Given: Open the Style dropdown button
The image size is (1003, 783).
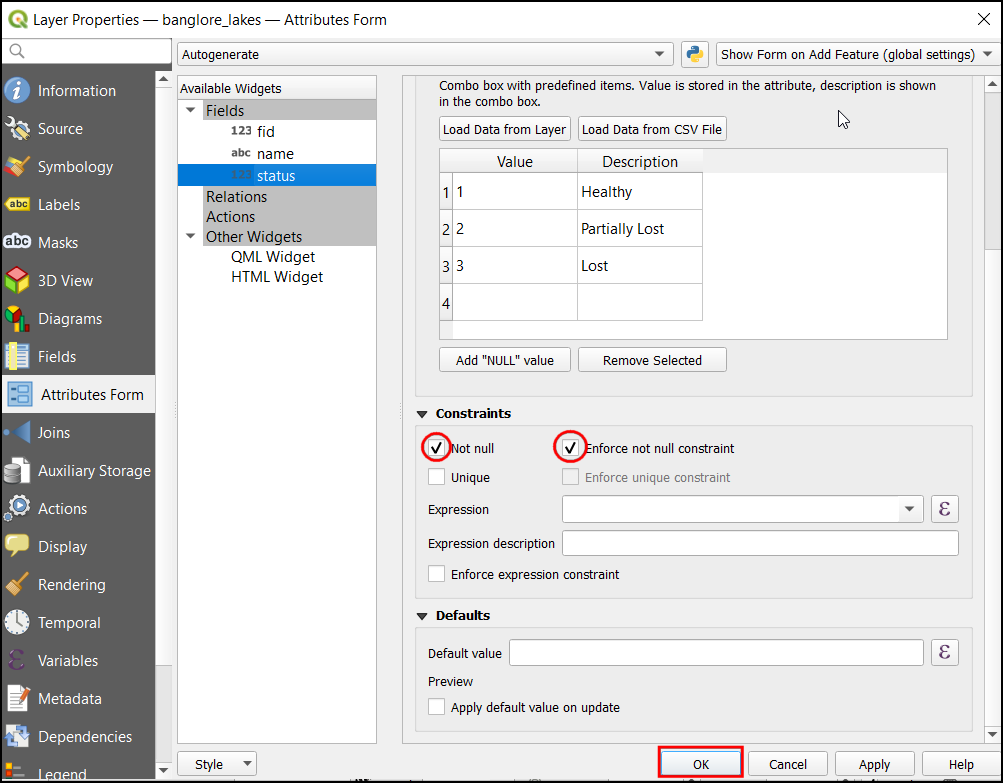Looking at the screenshot, I should point(217,764).
